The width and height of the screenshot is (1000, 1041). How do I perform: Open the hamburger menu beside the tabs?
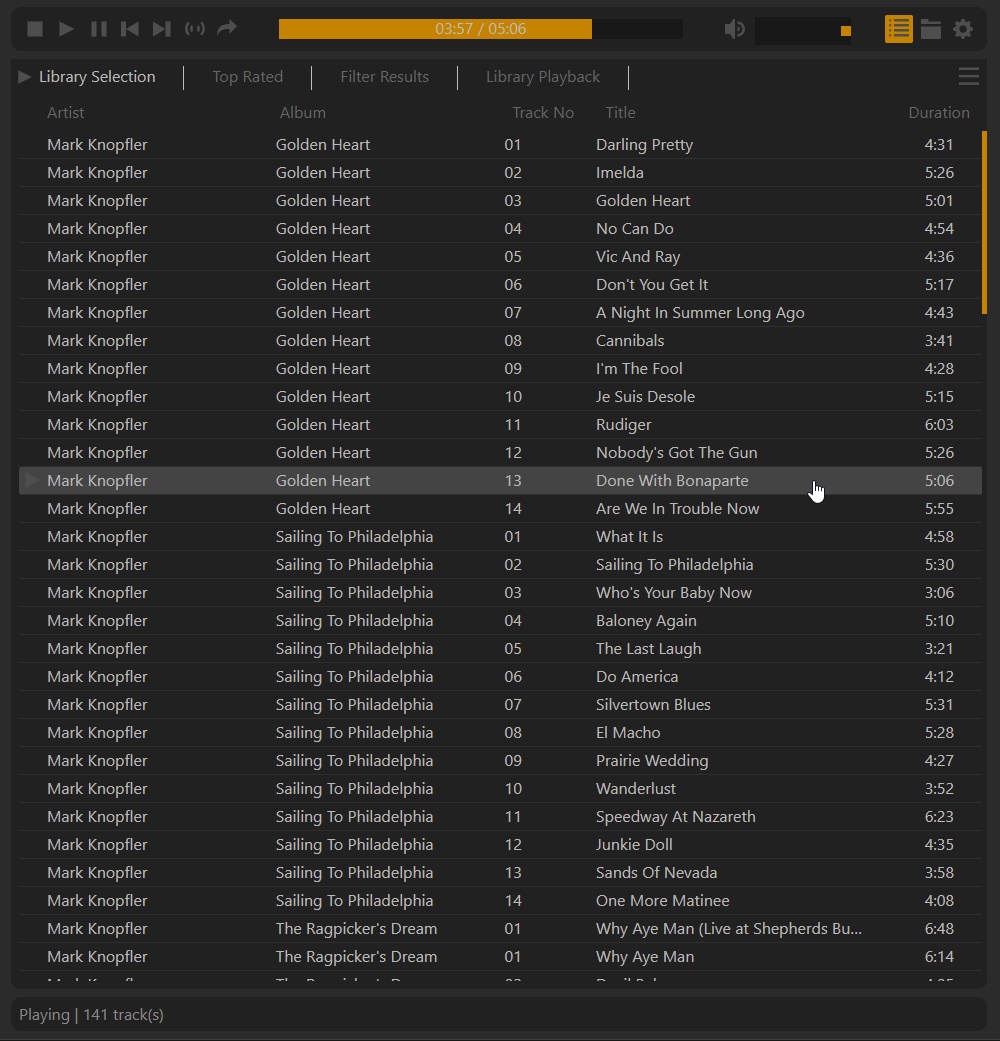(x=968, y=77)
